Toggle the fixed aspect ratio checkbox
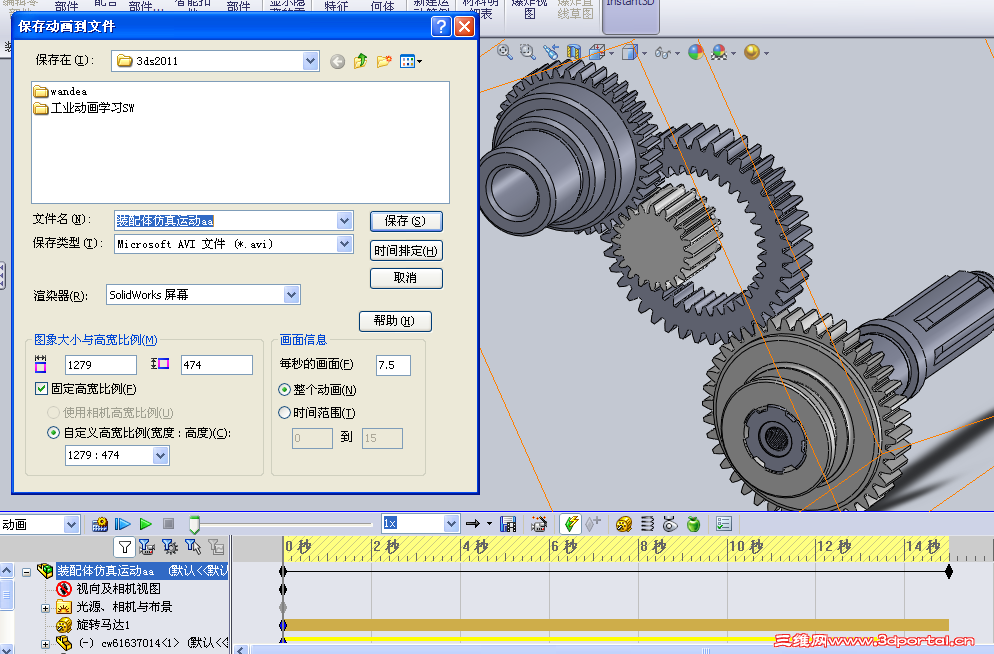Screen dimensions: 994x654 pyautogui.click(x=42, y=388)
